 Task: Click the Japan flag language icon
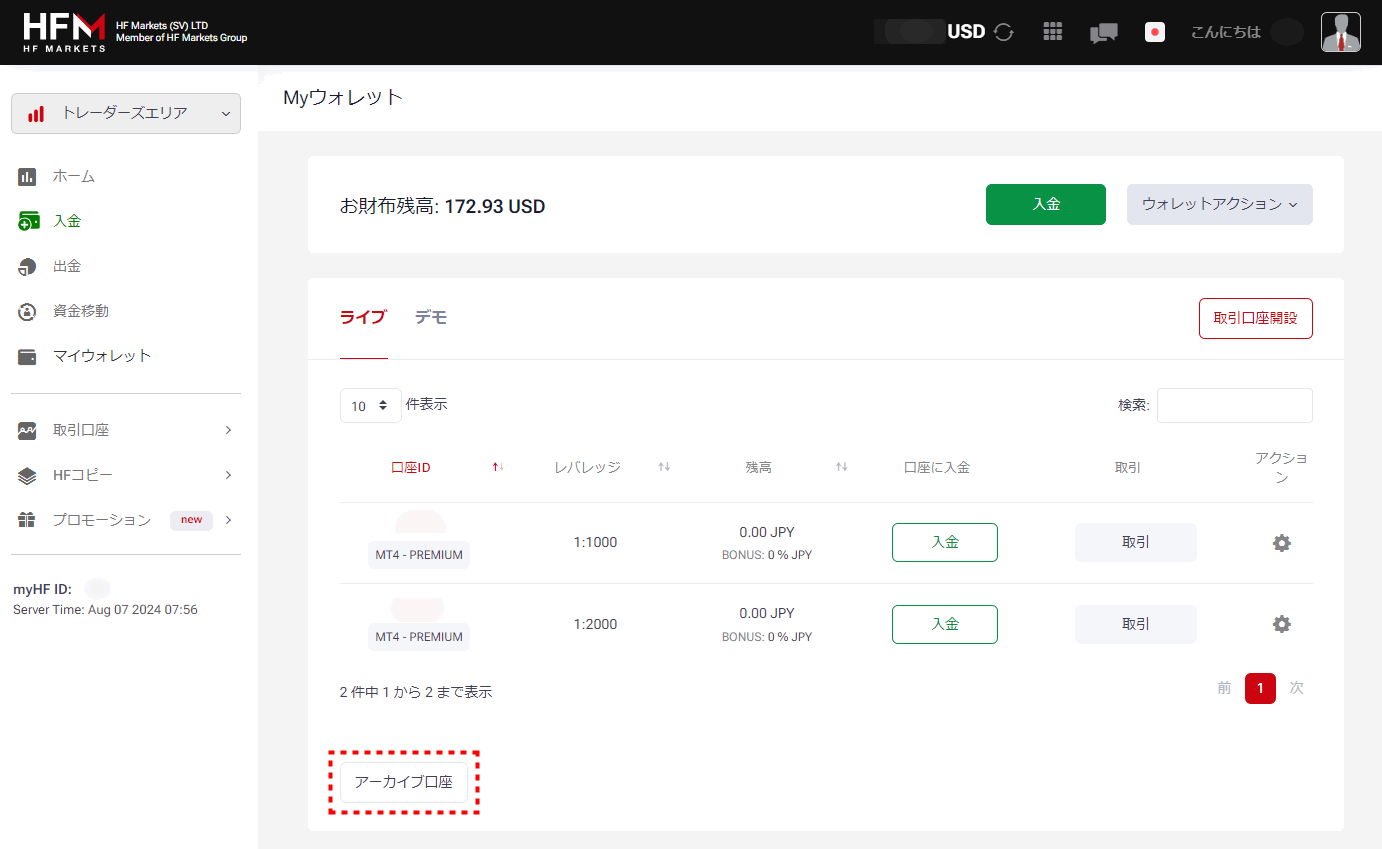1155,32
